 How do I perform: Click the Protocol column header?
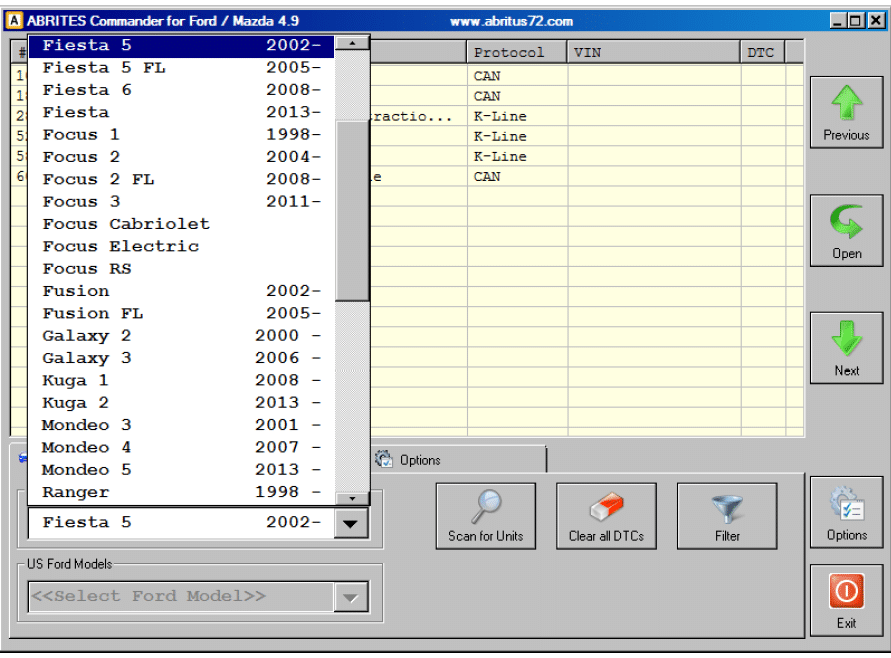click(509, 52)
